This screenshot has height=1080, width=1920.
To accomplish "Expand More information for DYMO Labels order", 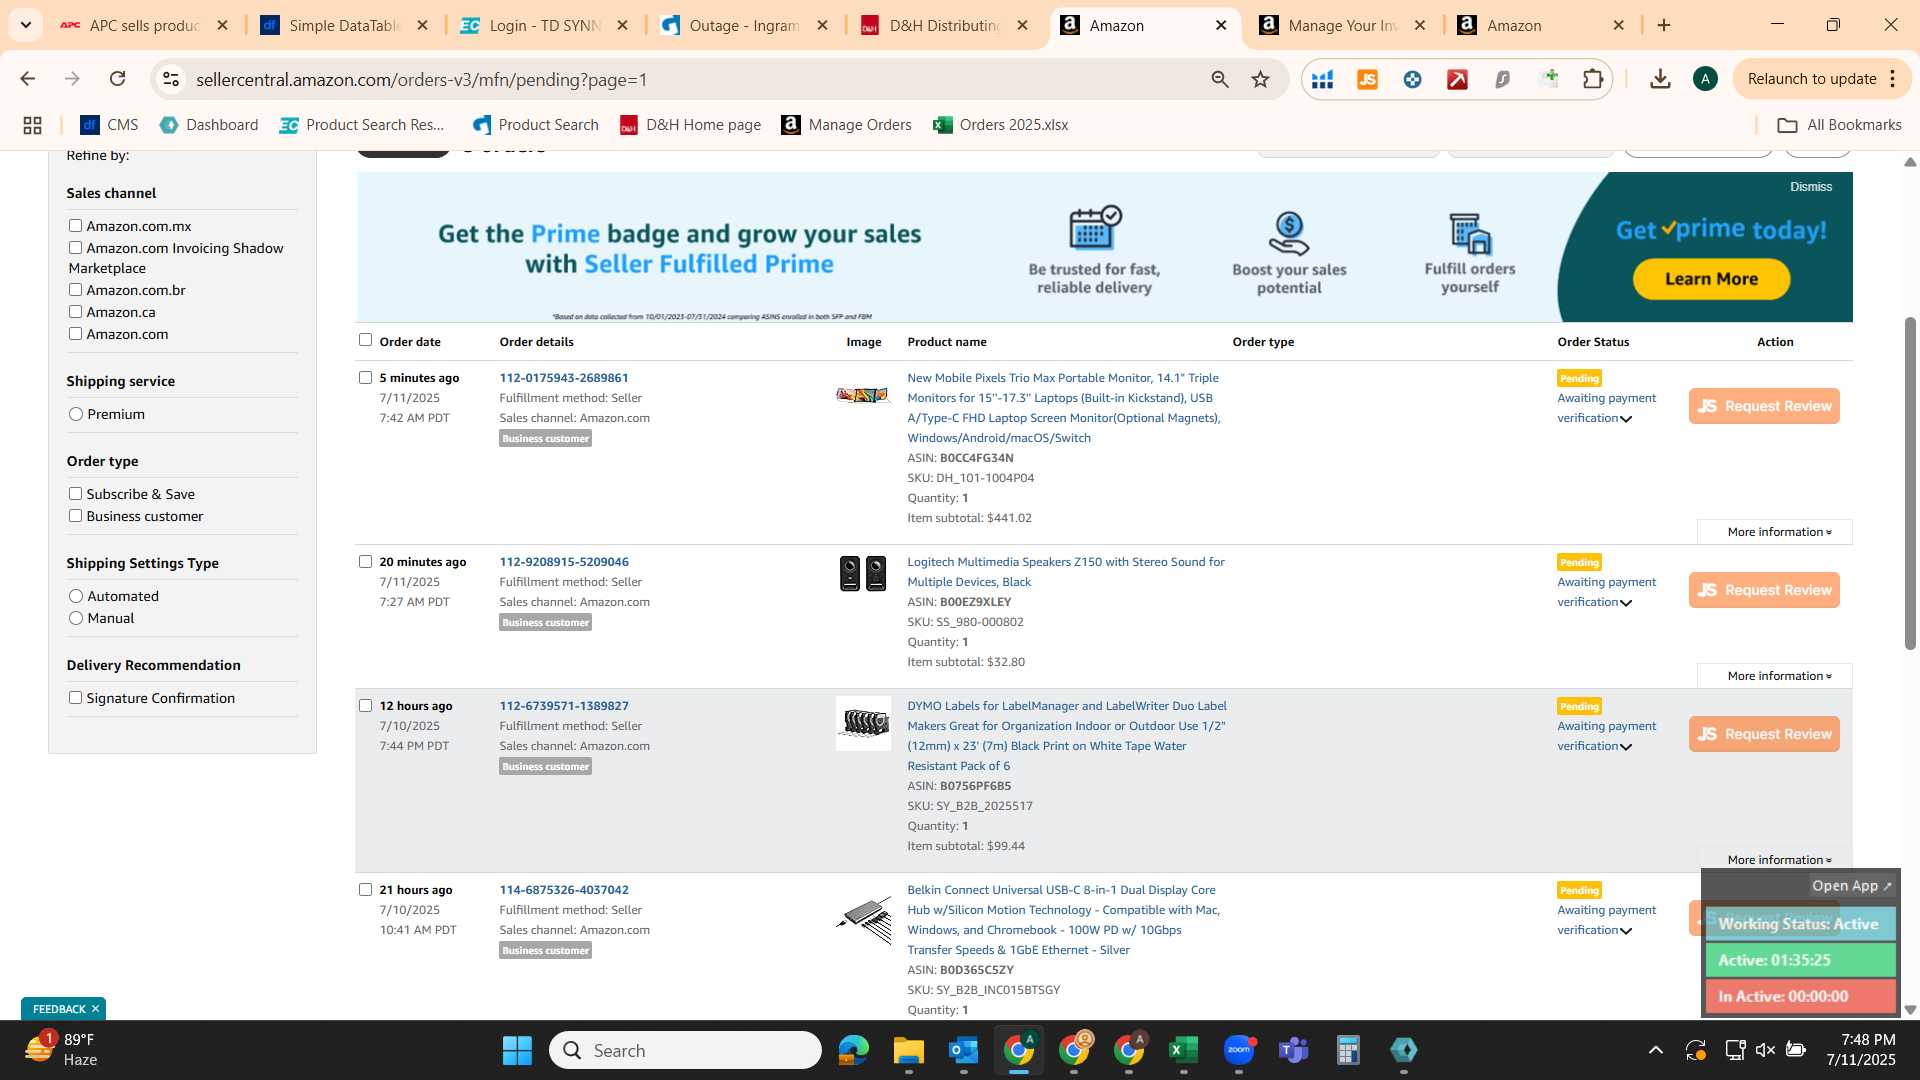I will click(x=1779, y=860).
